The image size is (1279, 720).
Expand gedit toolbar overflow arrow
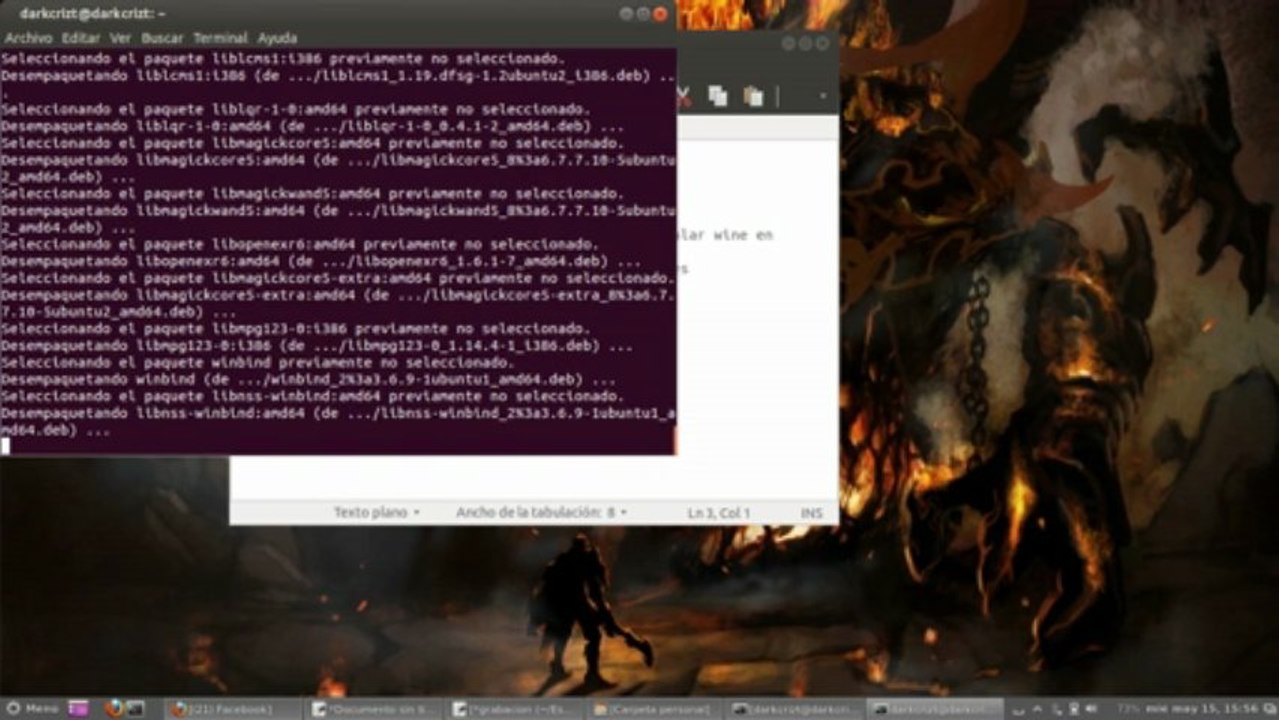point(823,97)
